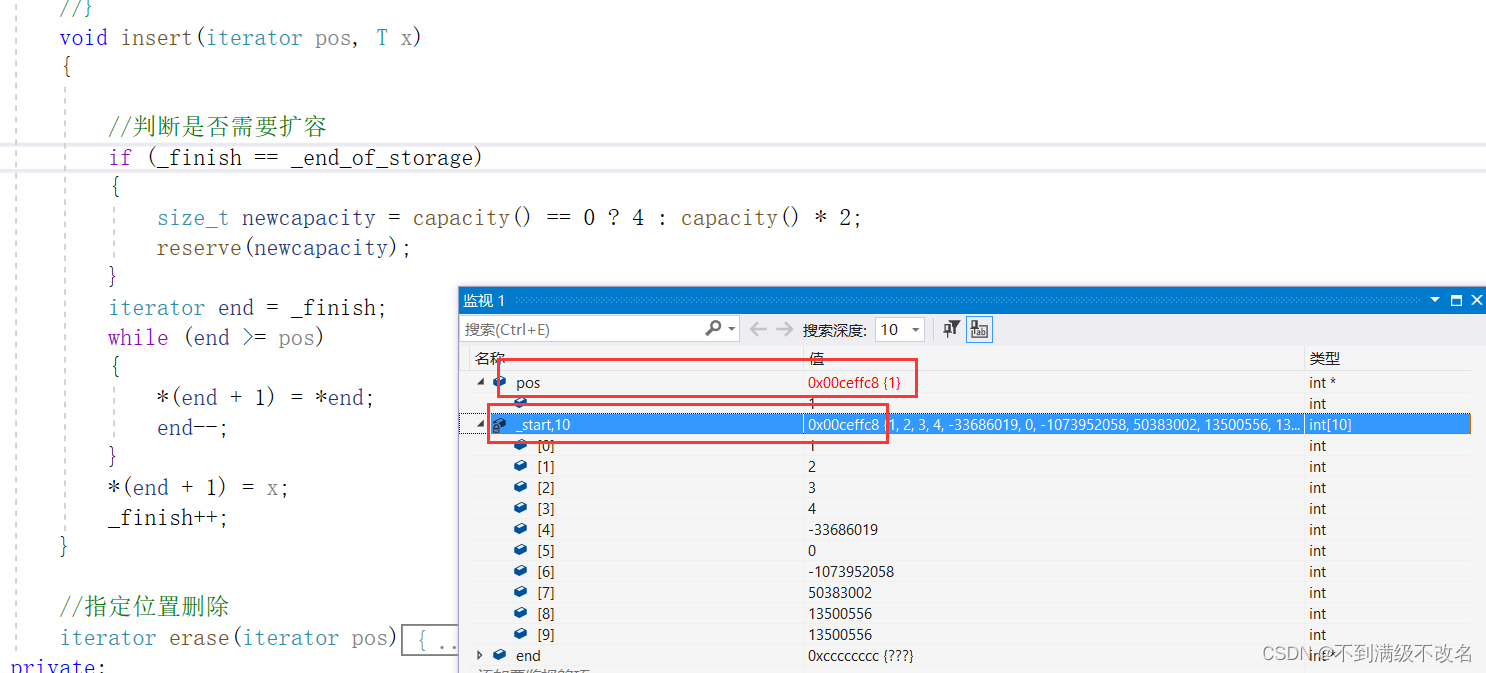Click the data icon beside array element [4]
The image size is (1486, 673).
pos(520,529)
